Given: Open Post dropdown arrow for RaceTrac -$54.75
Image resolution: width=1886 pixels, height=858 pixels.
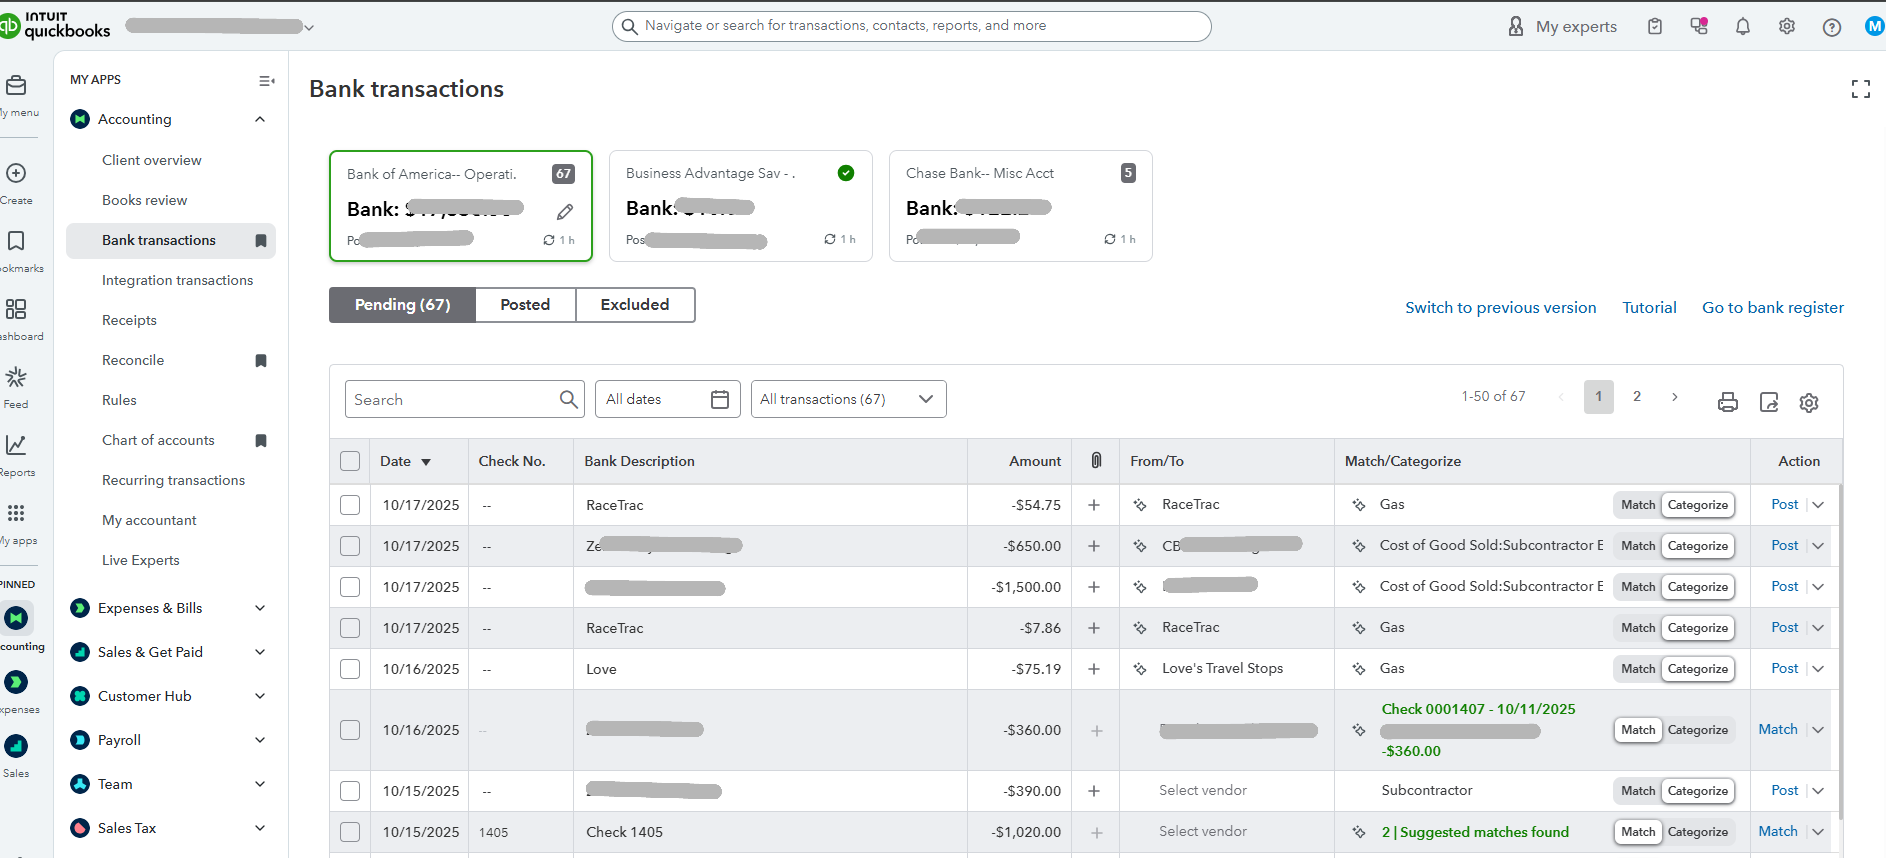Looking at the screenshot, I should point(1818,505).
